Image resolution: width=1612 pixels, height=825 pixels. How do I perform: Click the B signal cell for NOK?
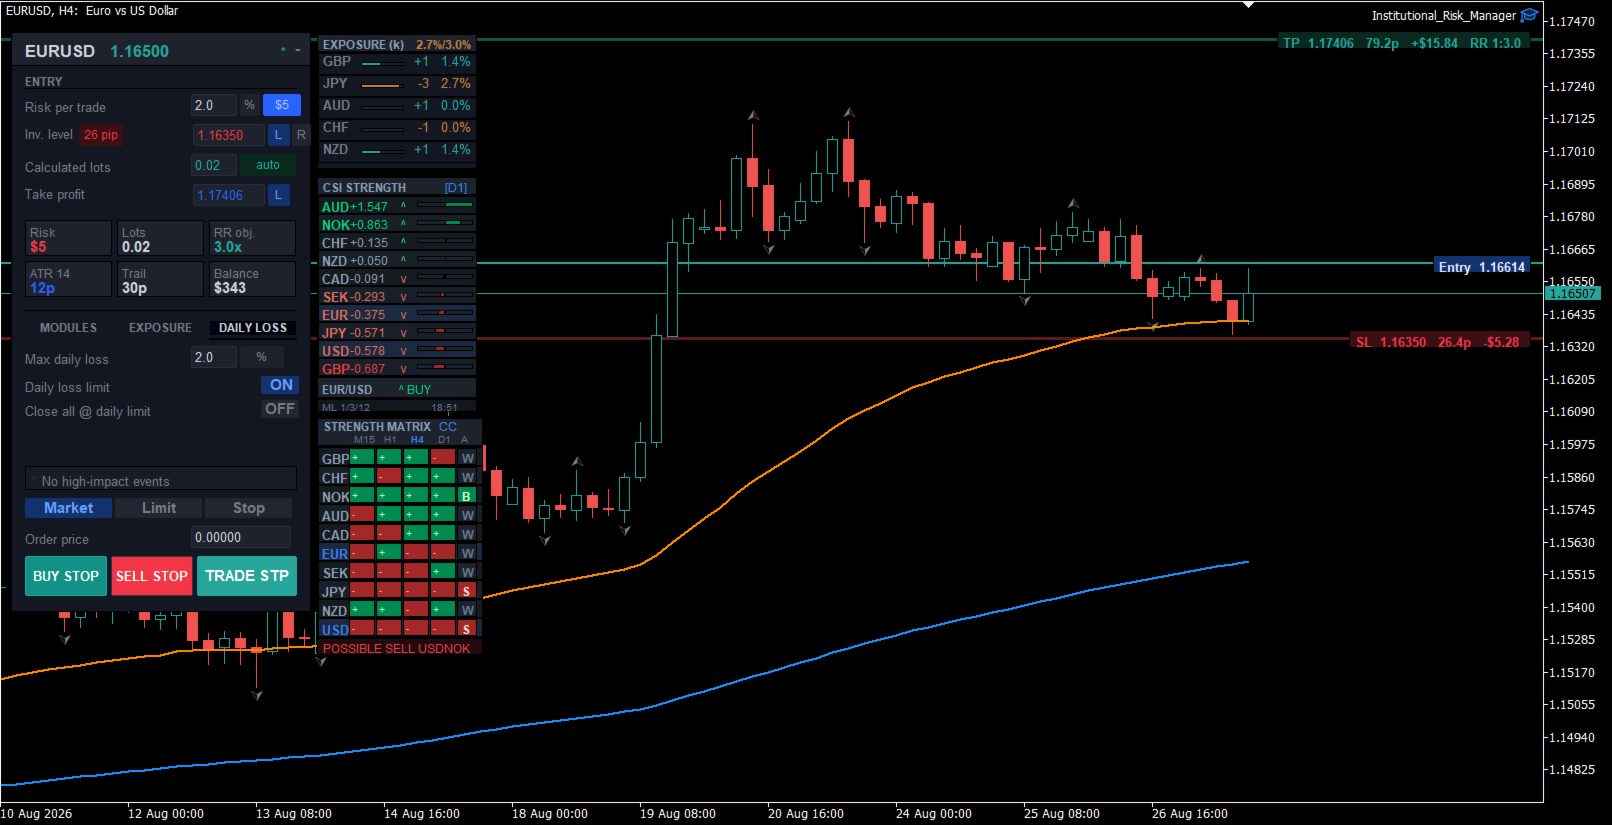[466, 496]
